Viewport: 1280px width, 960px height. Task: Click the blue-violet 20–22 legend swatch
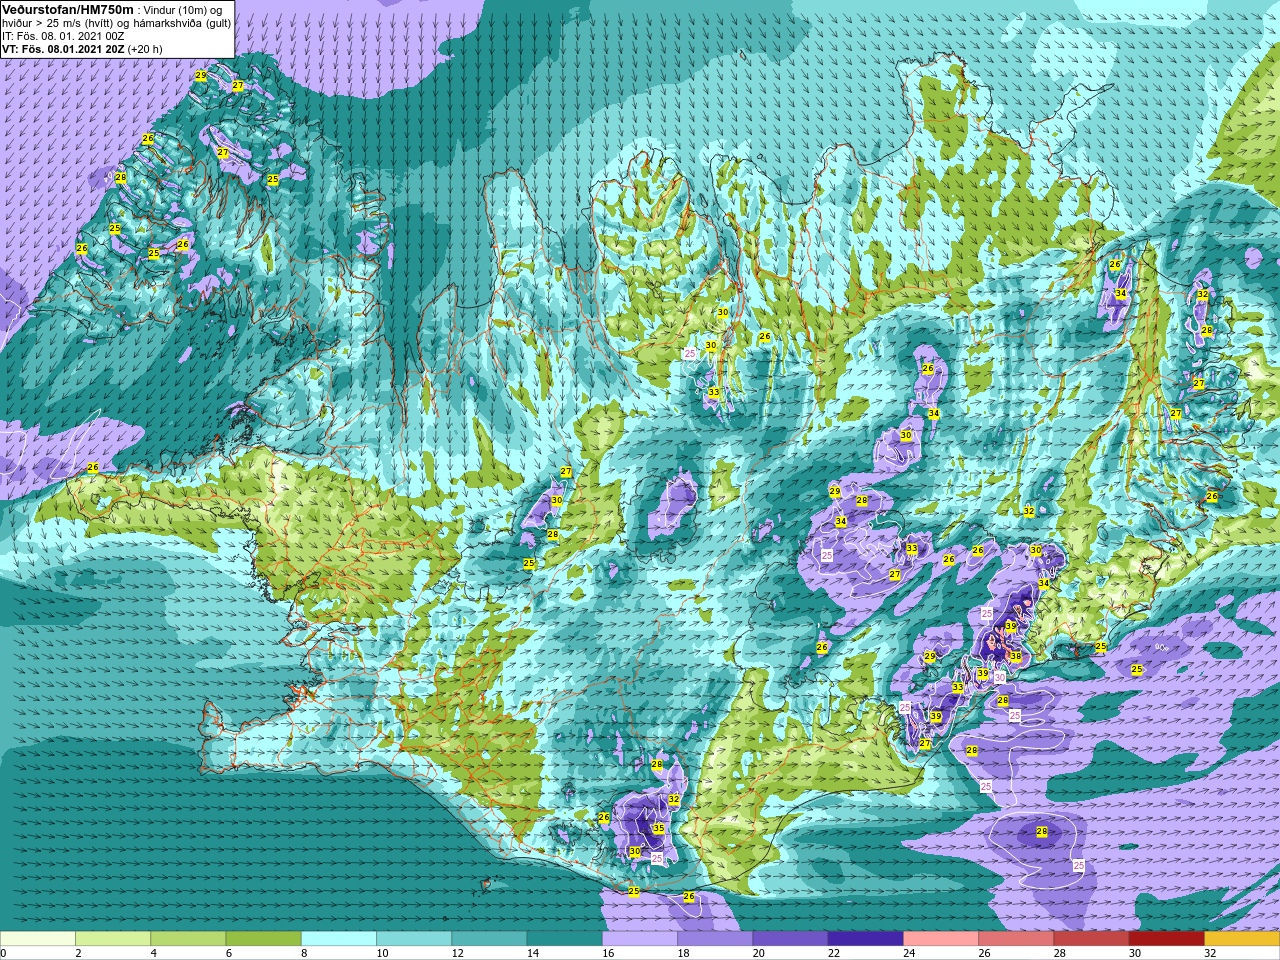click(x=790, y=939)
